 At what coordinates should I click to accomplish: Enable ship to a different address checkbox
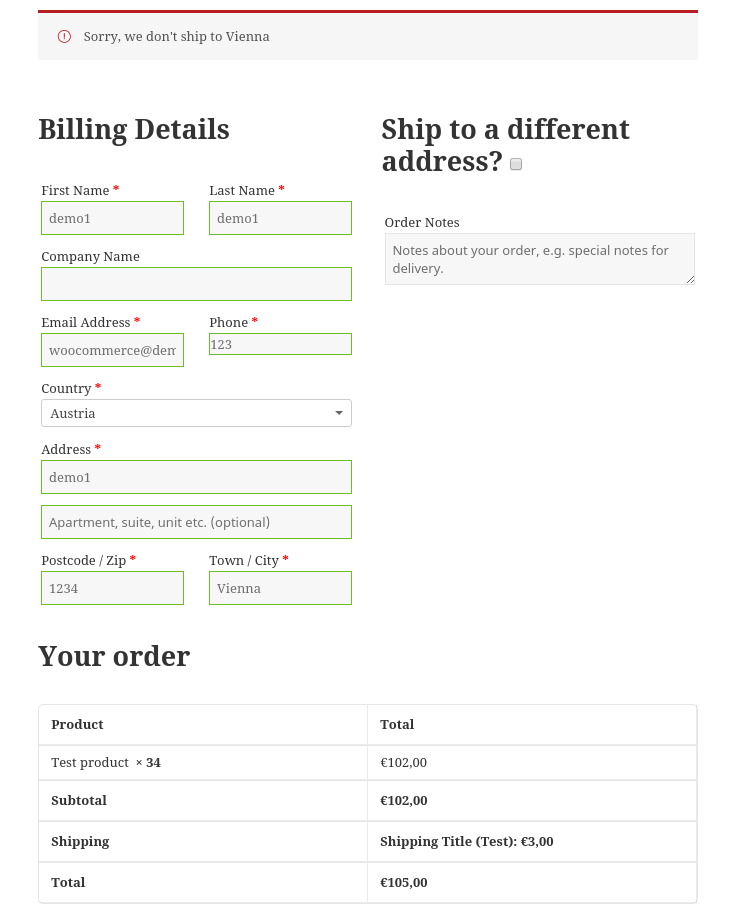[x=516, y=164]
